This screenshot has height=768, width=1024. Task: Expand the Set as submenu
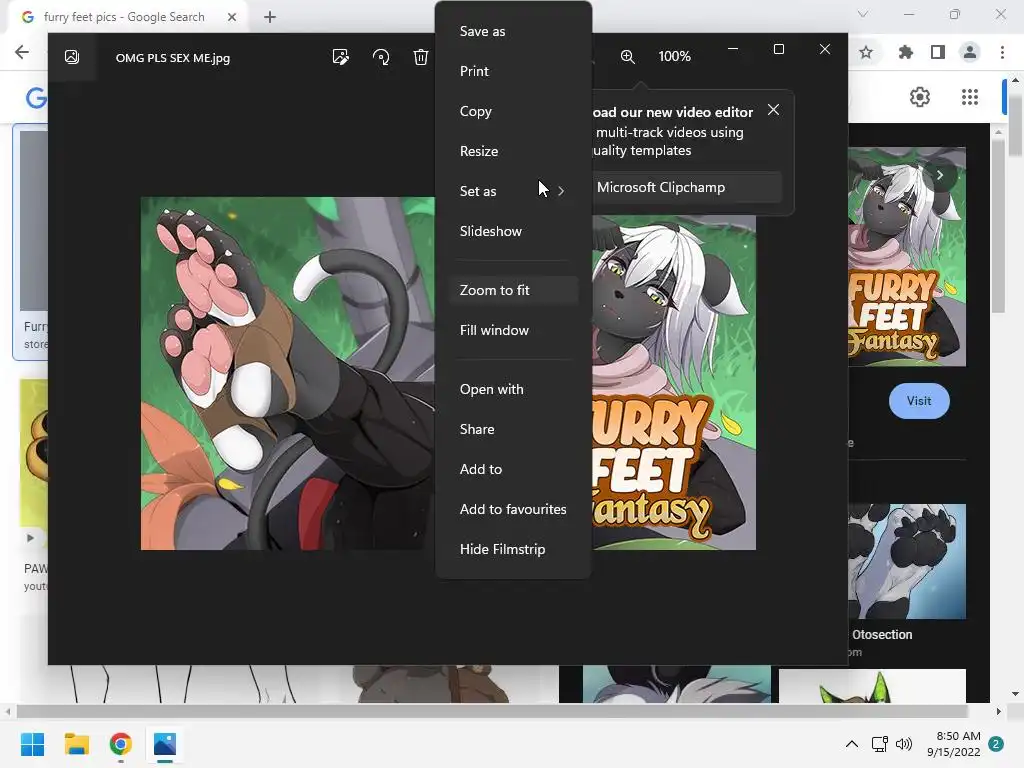coord(513,191)
